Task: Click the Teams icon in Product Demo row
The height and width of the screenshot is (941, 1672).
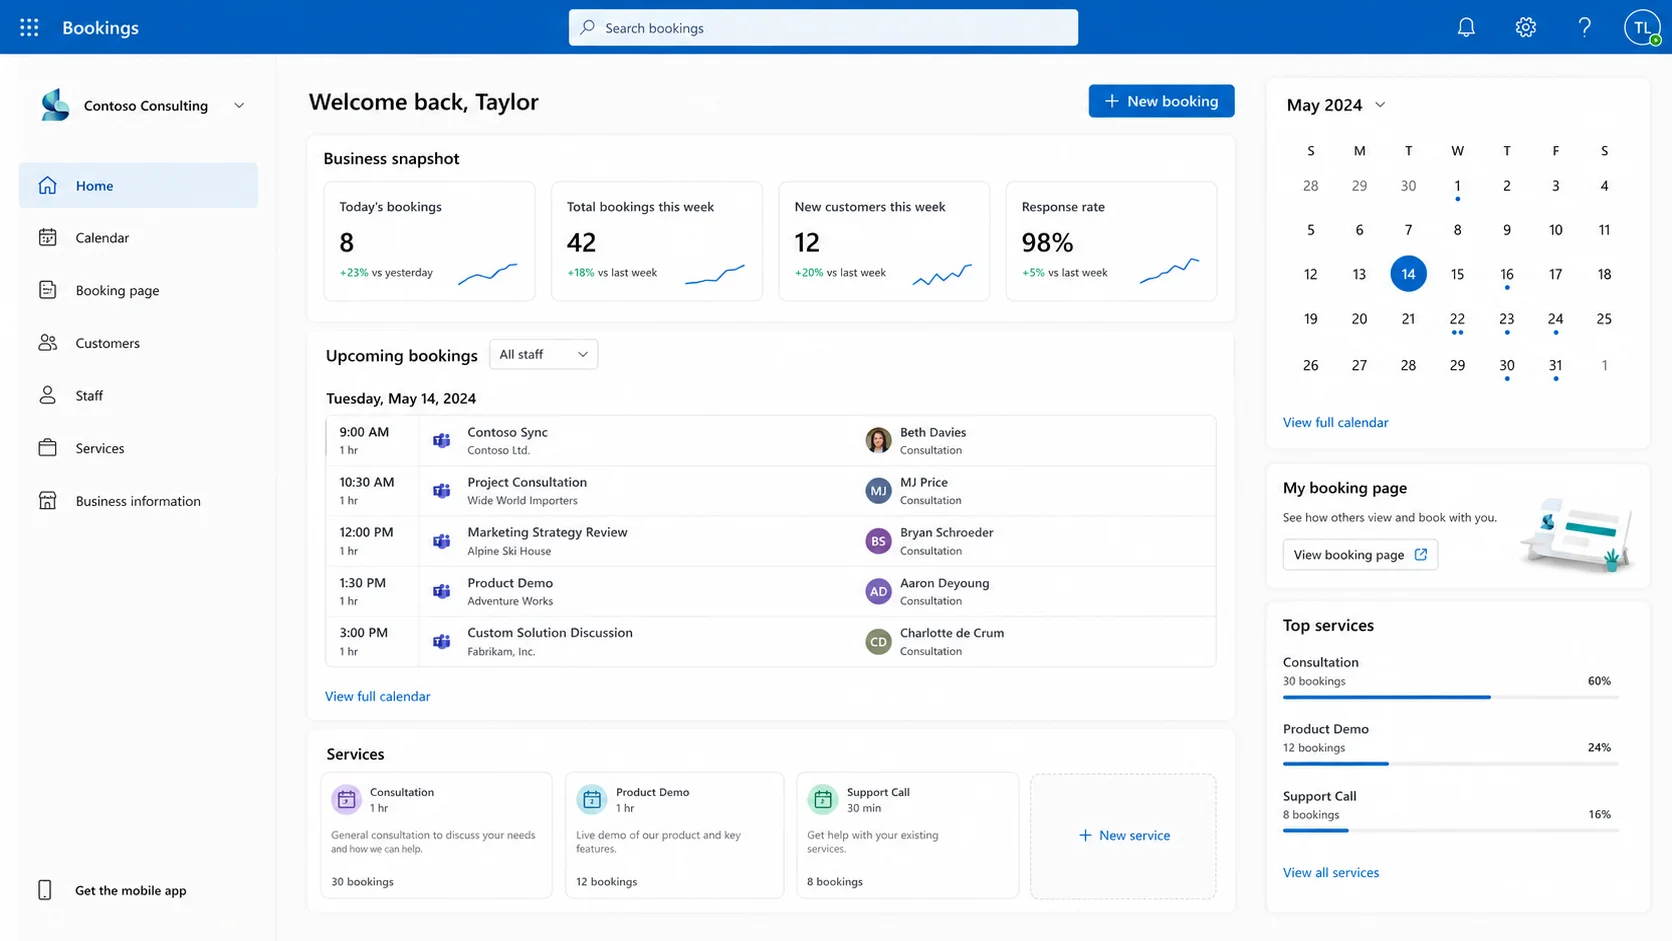Action: (441, 591)
